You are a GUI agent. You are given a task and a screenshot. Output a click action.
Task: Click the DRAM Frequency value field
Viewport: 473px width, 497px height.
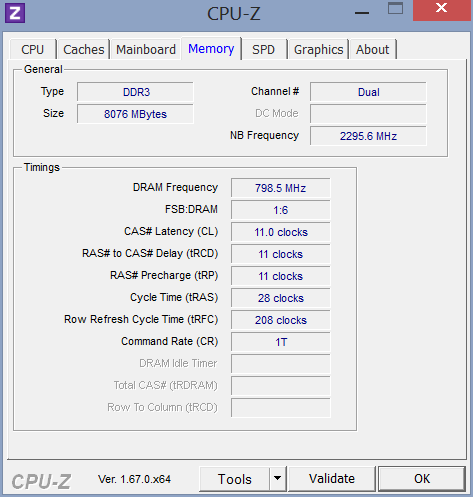pyautogui.click(x=281, y=188)
